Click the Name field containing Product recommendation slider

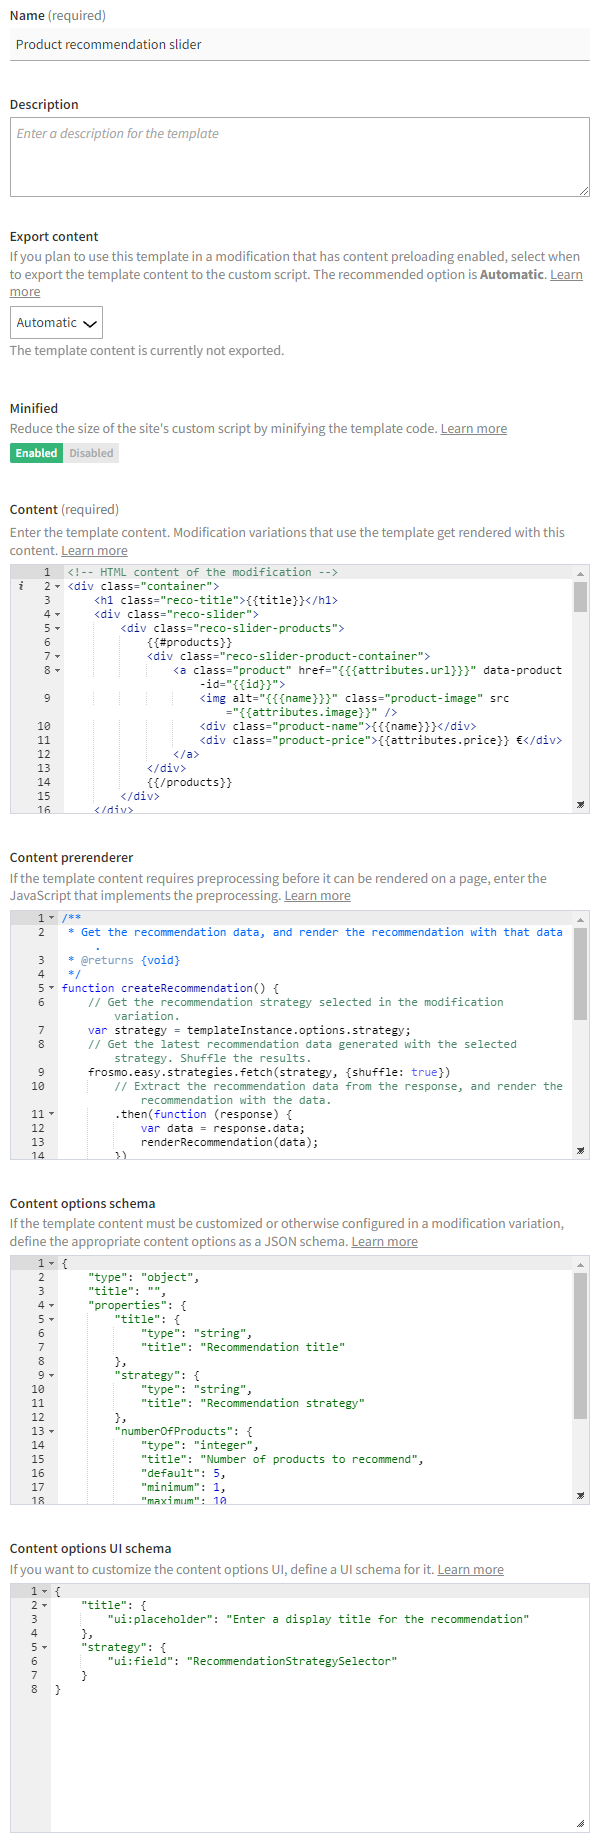pos(299,45)
